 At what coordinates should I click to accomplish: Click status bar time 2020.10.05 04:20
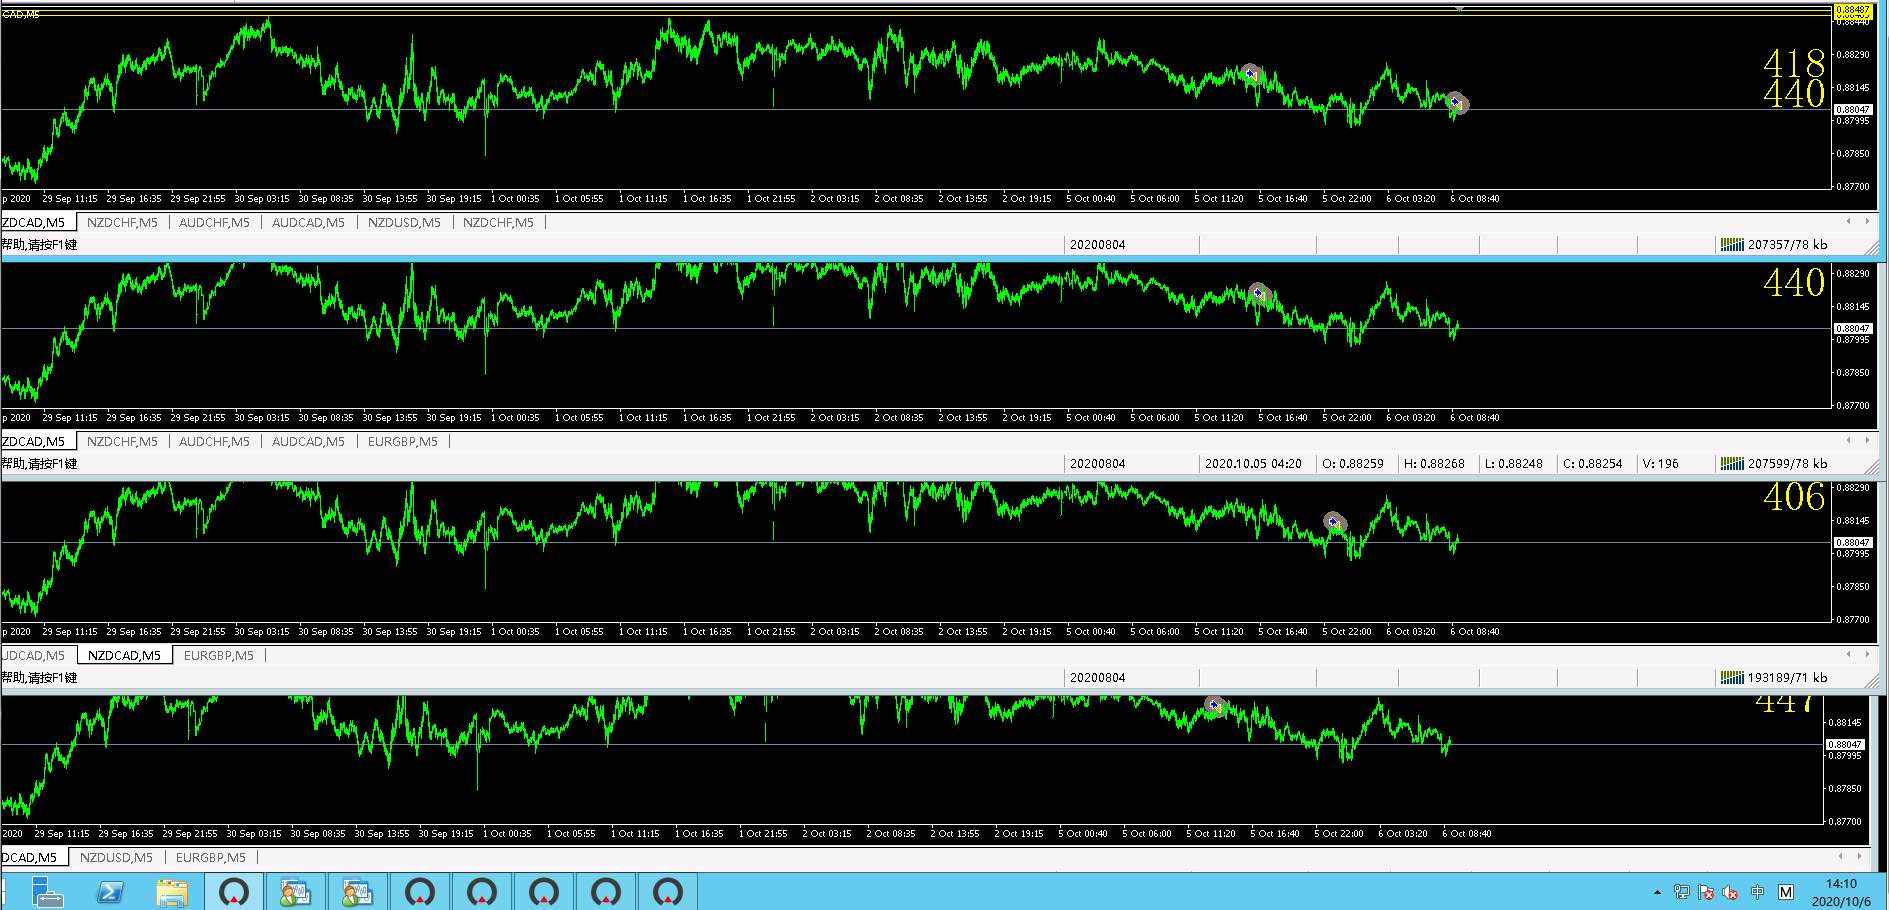(x=1253, y=463)
